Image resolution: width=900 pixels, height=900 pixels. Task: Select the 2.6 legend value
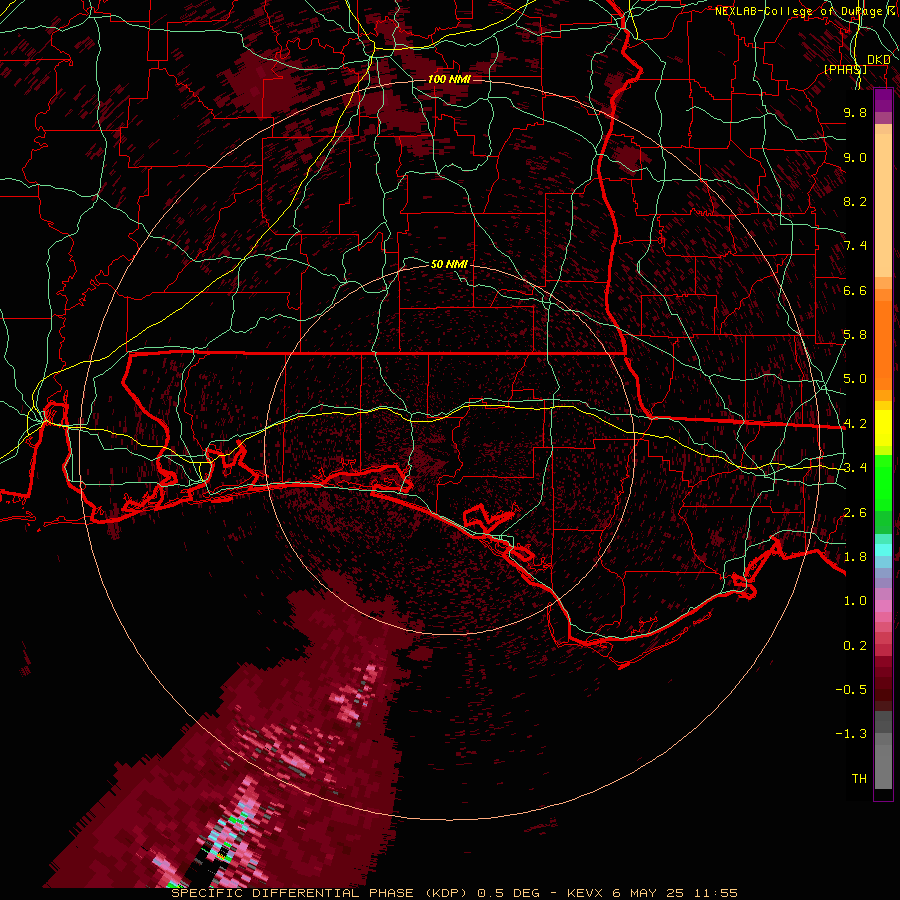click(855, 513)
